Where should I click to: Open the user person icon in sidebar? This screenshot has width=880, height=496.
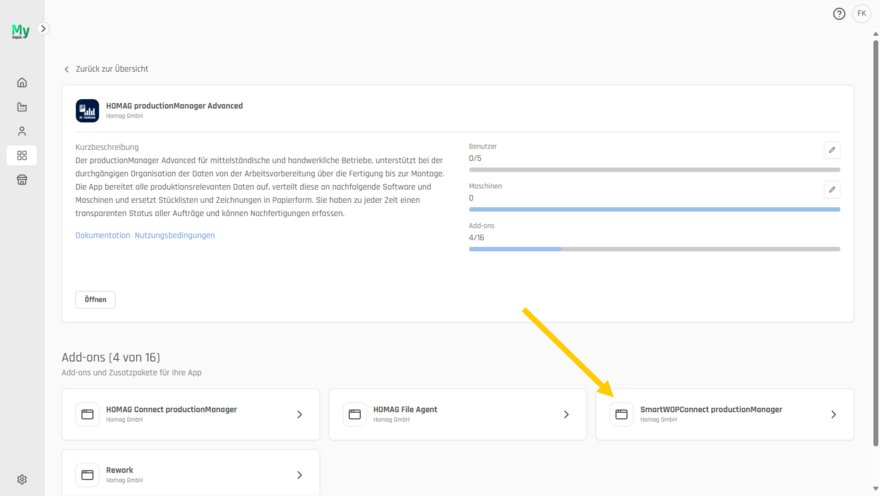click(22, 131)
